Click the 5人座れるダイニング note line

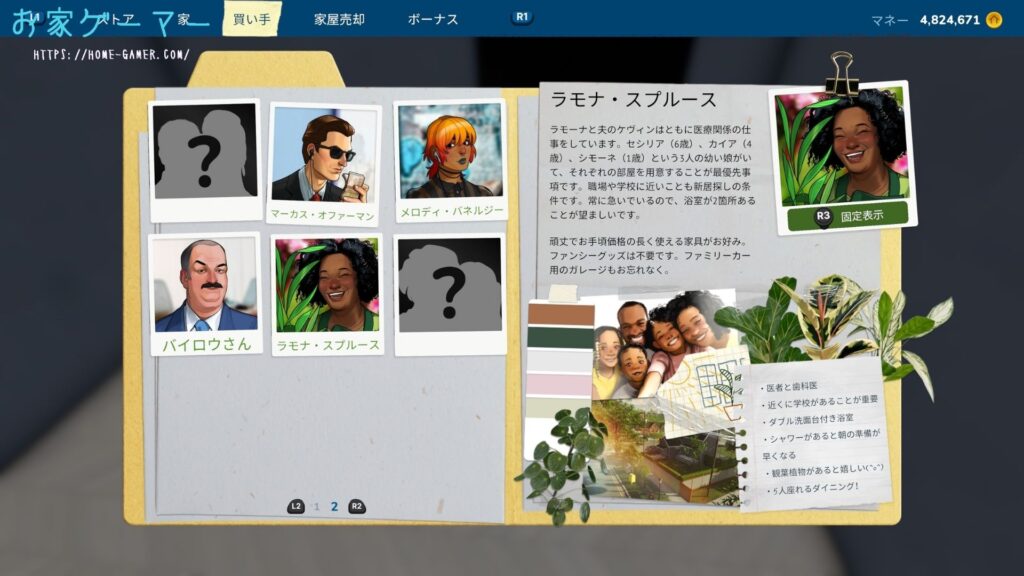[813, 489]
